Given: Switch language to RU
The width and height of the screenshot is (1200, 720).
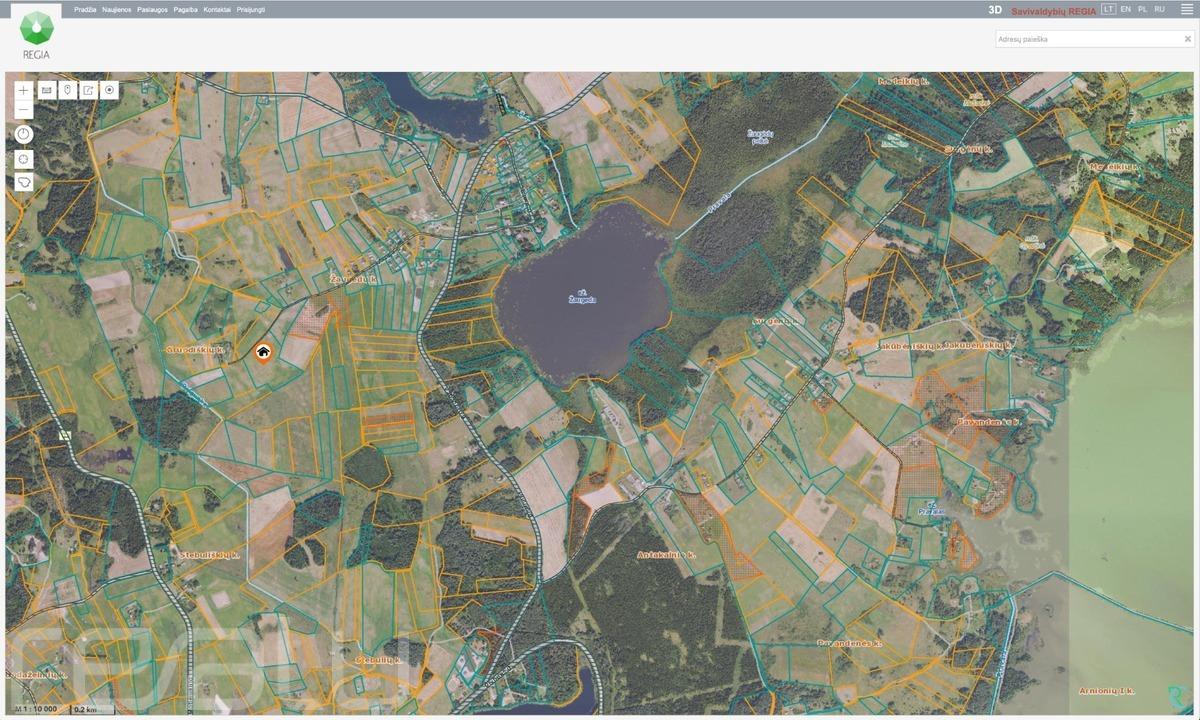Looking at the screenshot, I should pos(1159,9).
